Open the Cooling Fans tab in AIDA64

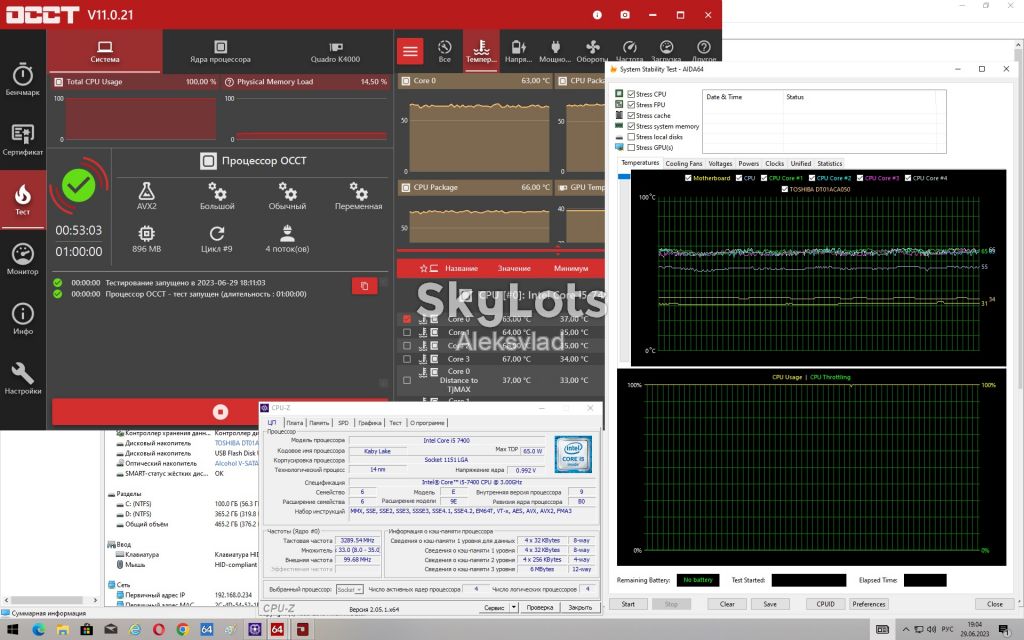[x=684, y=163]
